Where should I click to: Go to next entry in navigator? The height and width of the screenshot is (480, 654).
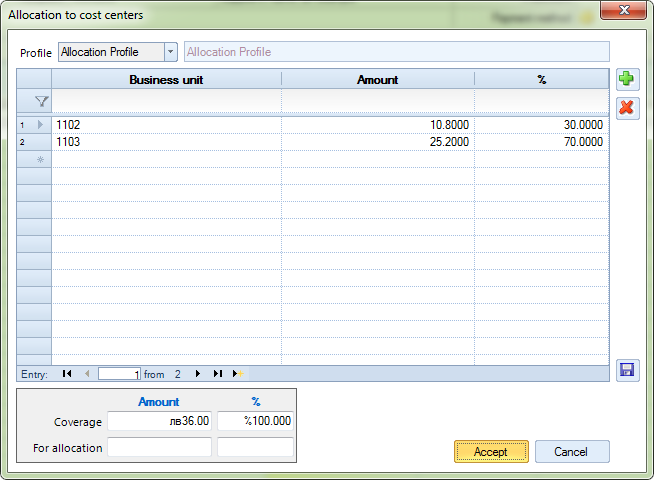(198, 374)
